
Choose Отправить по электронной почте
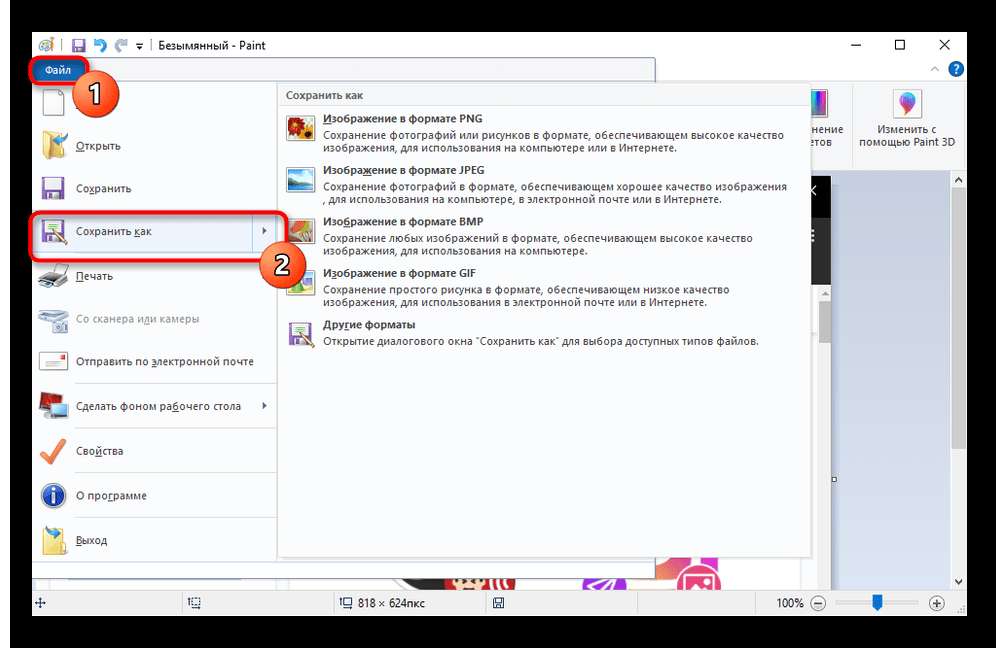155,361
